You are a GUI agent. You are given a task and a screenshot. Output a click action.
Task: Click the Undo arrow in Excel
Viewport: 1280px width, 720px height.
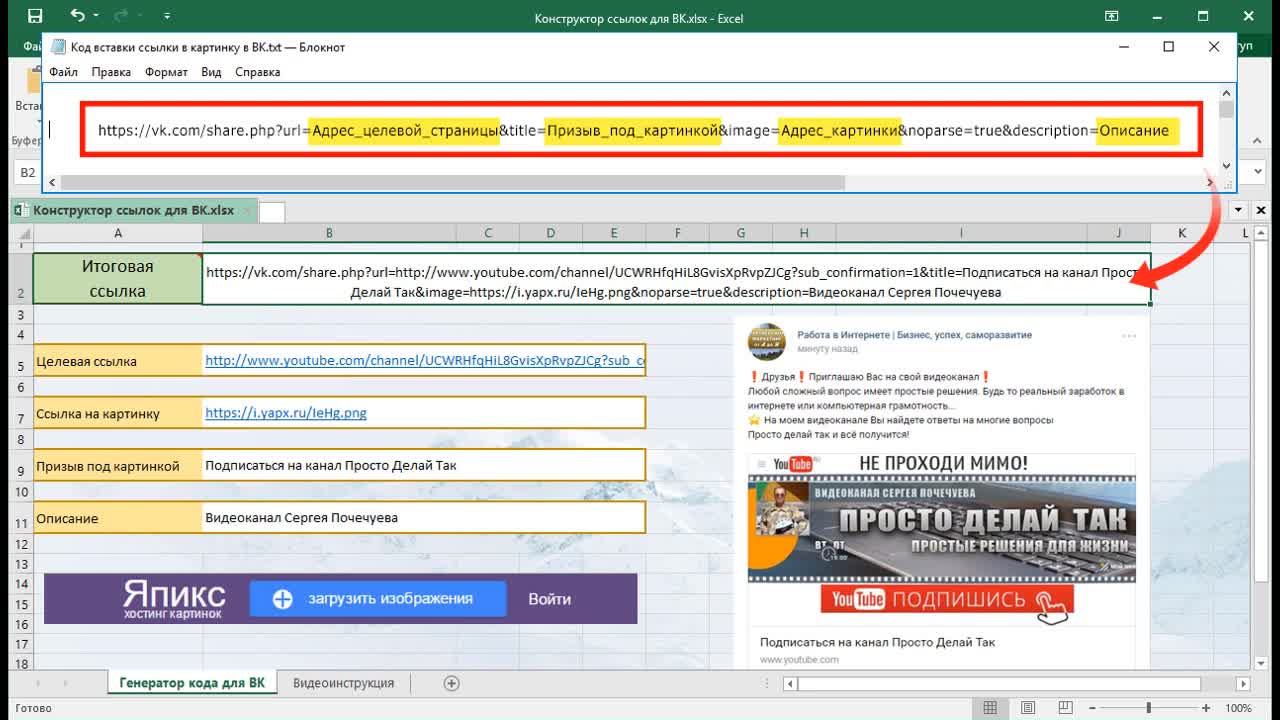click(77, 17)
